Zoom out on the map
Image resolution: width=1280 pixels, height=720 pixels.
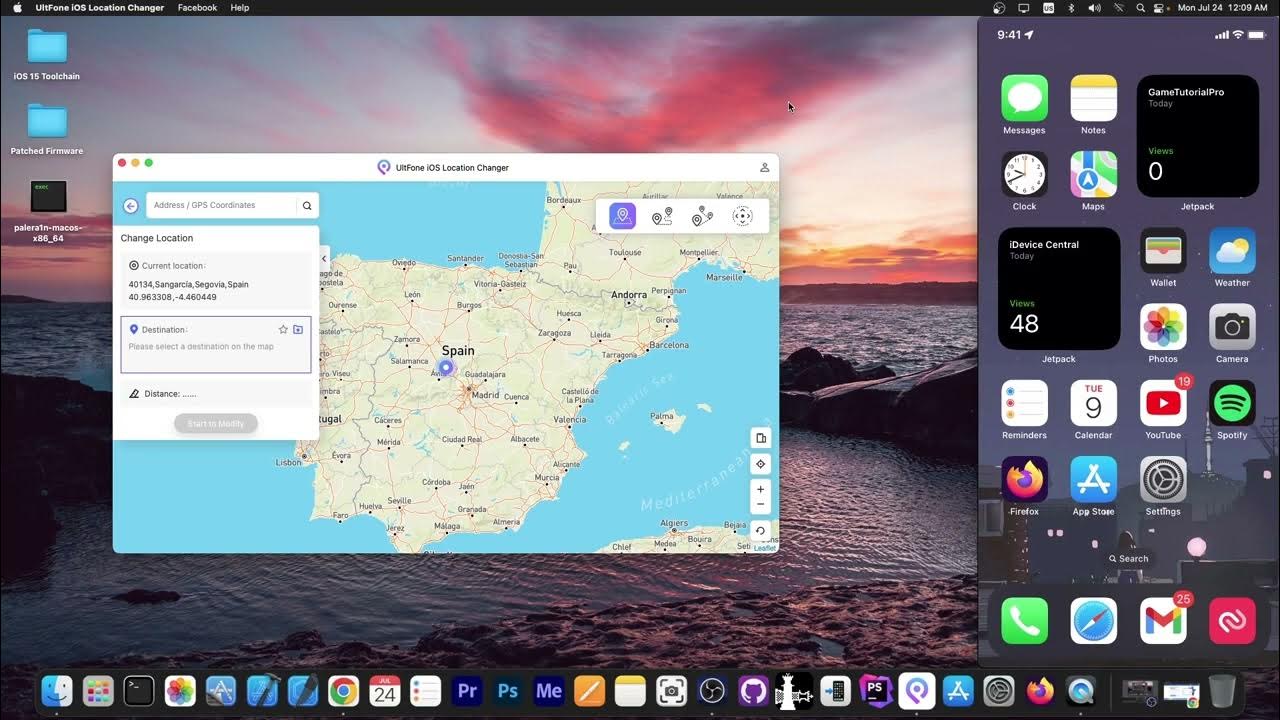coord(761,505)
